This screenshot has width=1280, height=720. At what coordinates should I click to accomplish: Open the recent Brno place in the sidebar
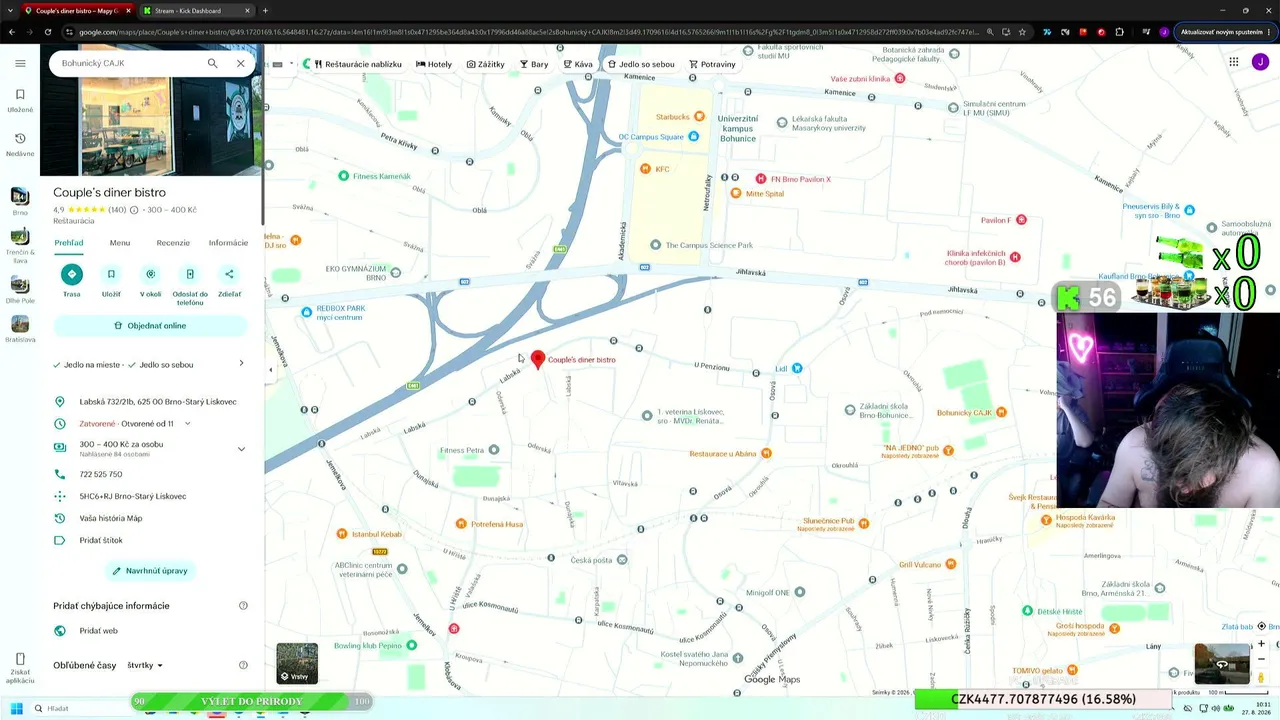coord(20,201)
